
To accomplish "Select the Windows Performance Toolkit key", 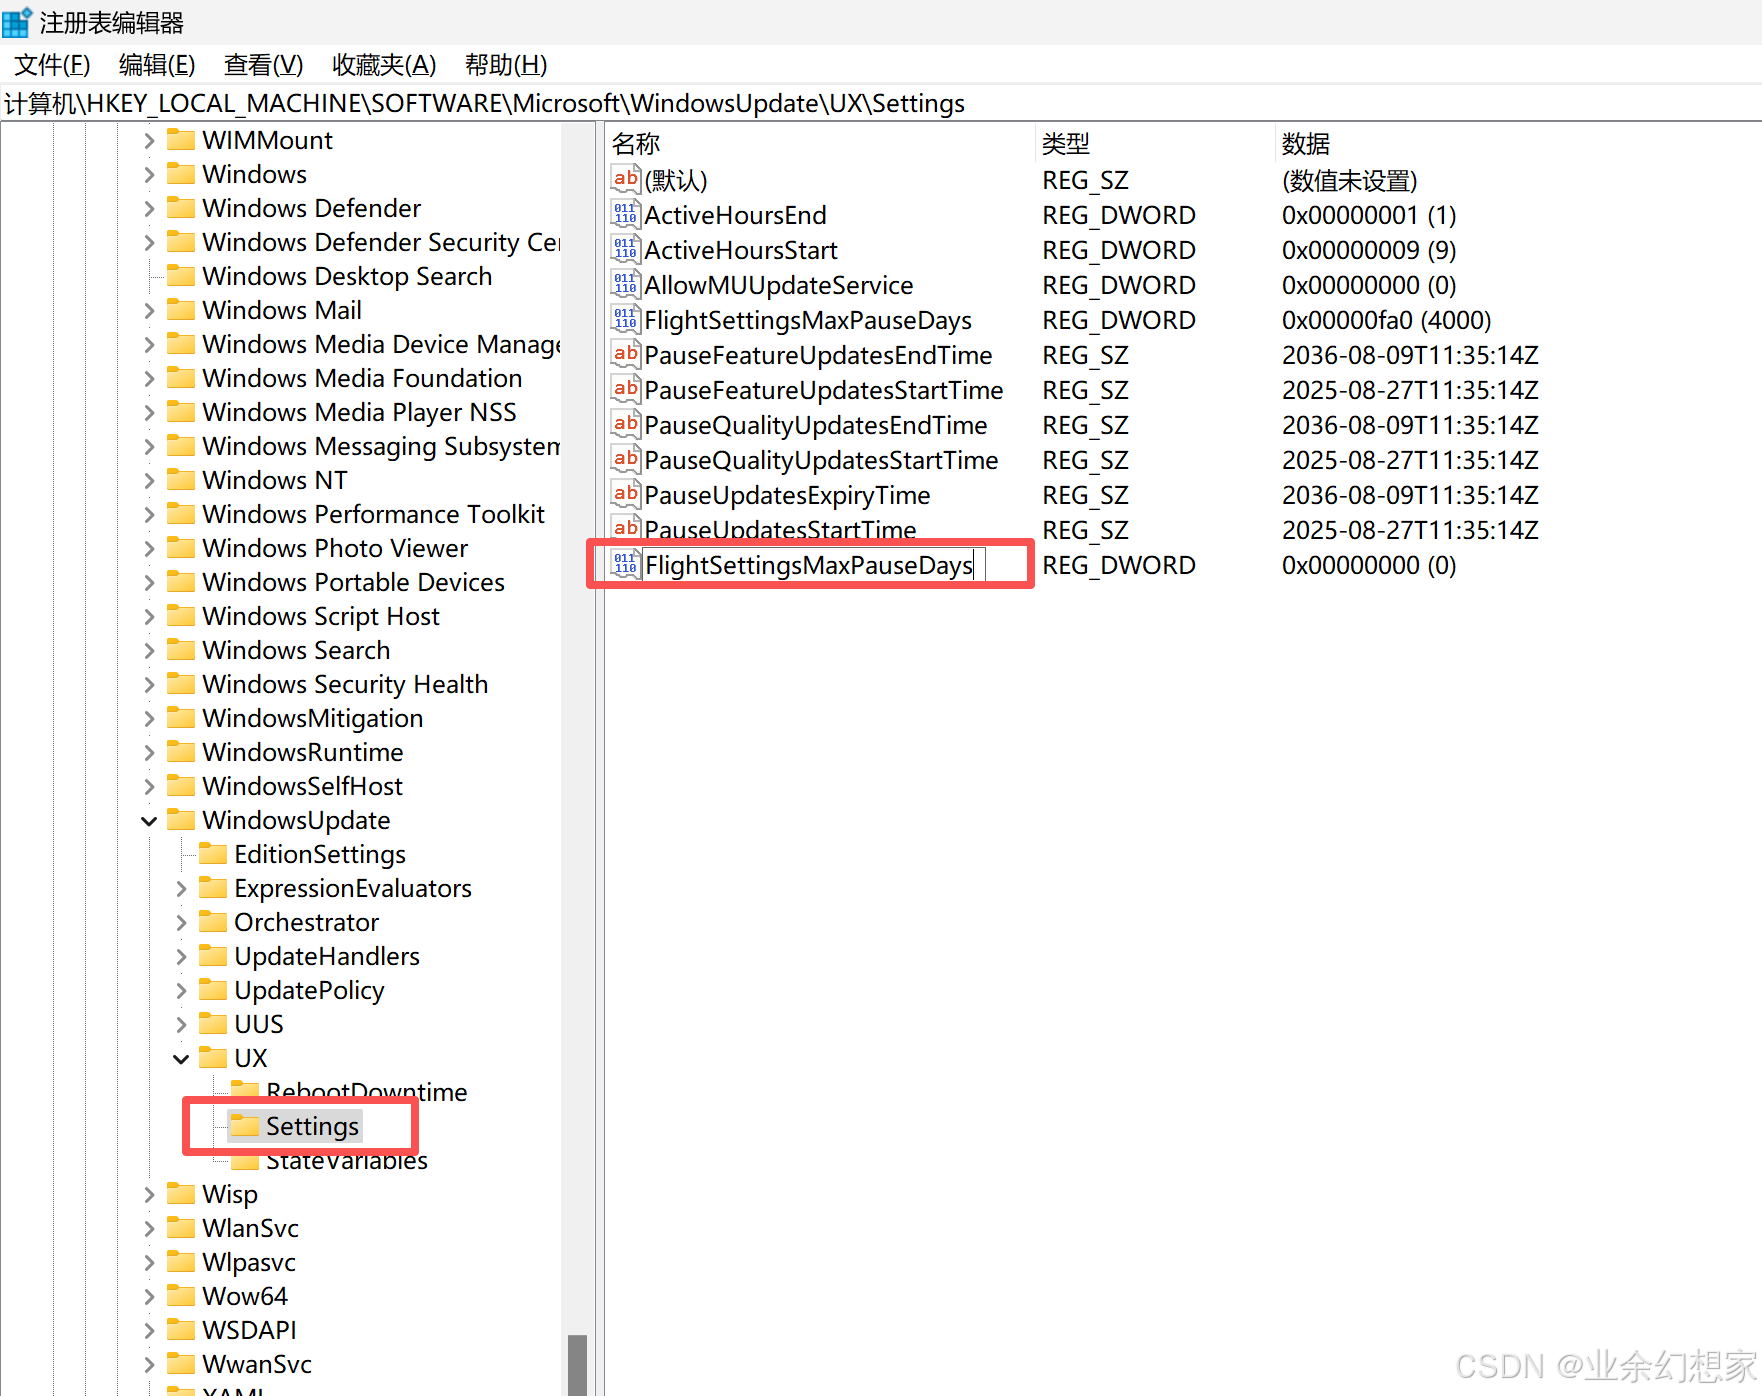I will tap(373, 514).
